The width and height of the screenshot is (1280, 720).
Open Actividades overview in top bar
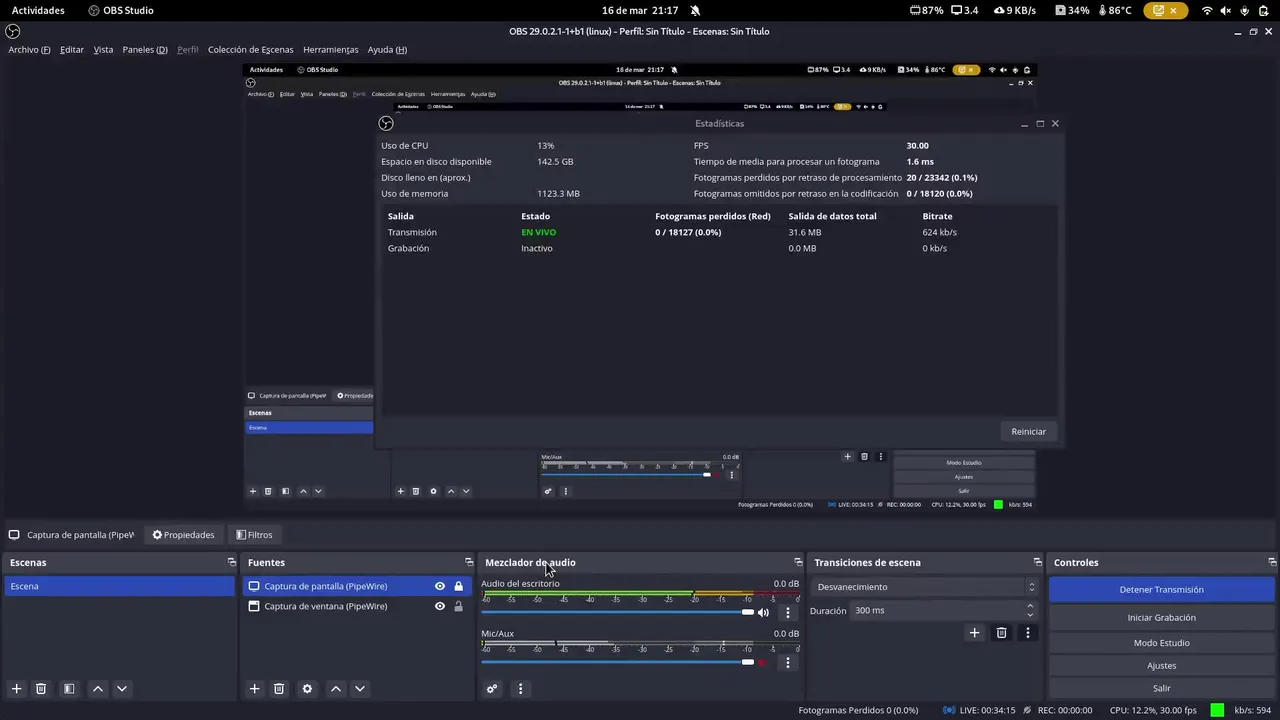(x=38, y=10)
